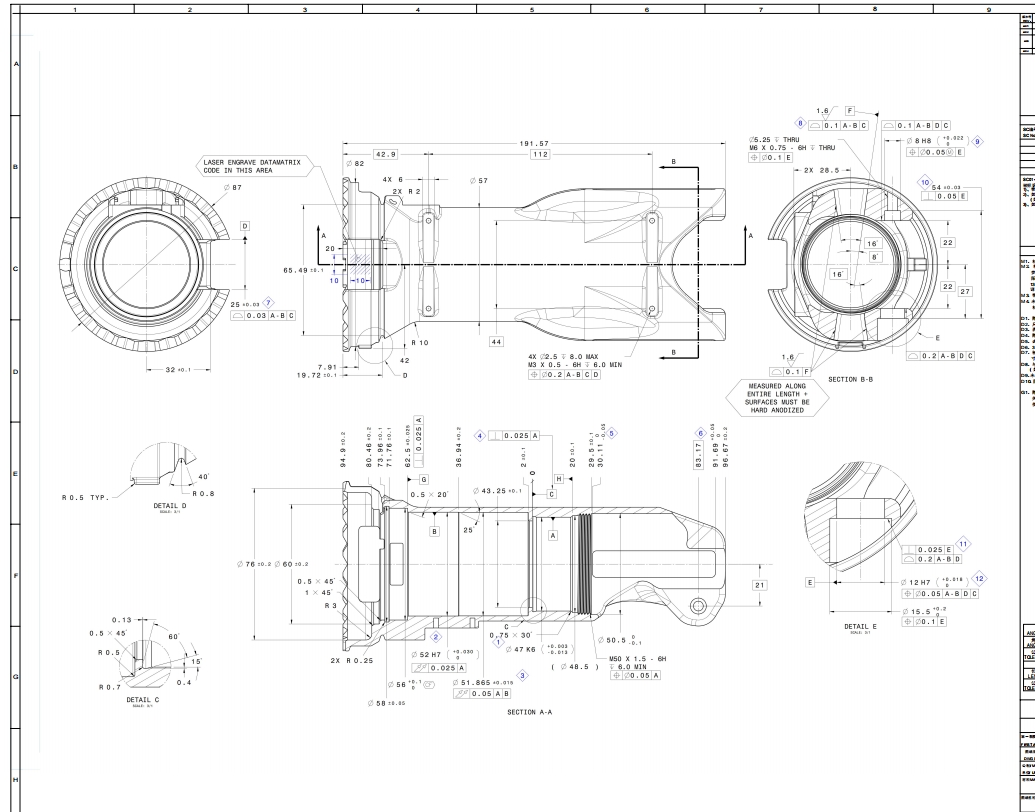Select balloon 12 next to Ø12 H7

[x=985, y=637]
